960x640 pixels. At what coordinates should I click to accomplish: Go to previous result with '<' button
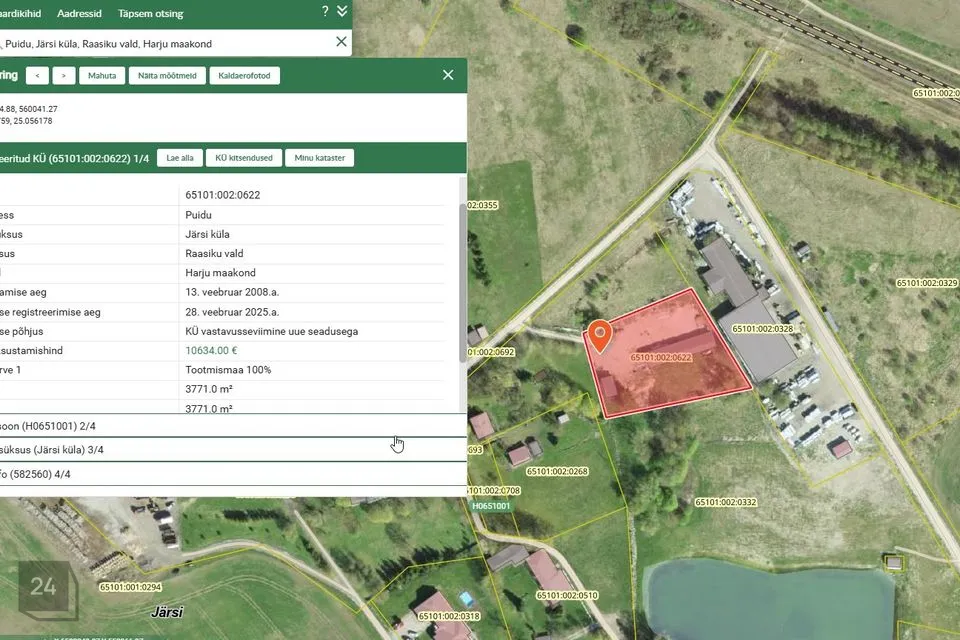pyautogui.click(x=37, y=76)
